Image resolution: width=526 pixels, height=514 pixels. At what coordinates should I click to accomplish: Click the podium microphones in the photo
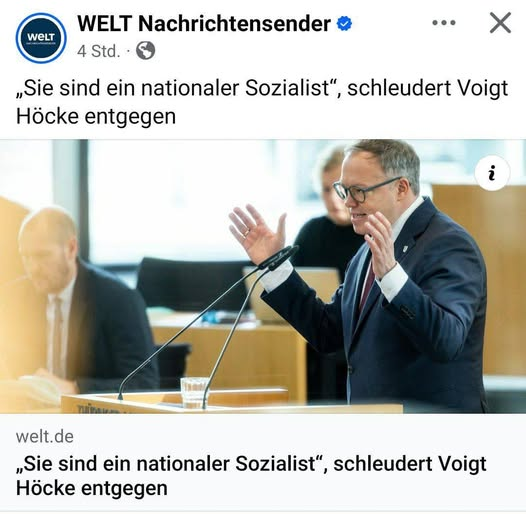click(x=208, y=325)
